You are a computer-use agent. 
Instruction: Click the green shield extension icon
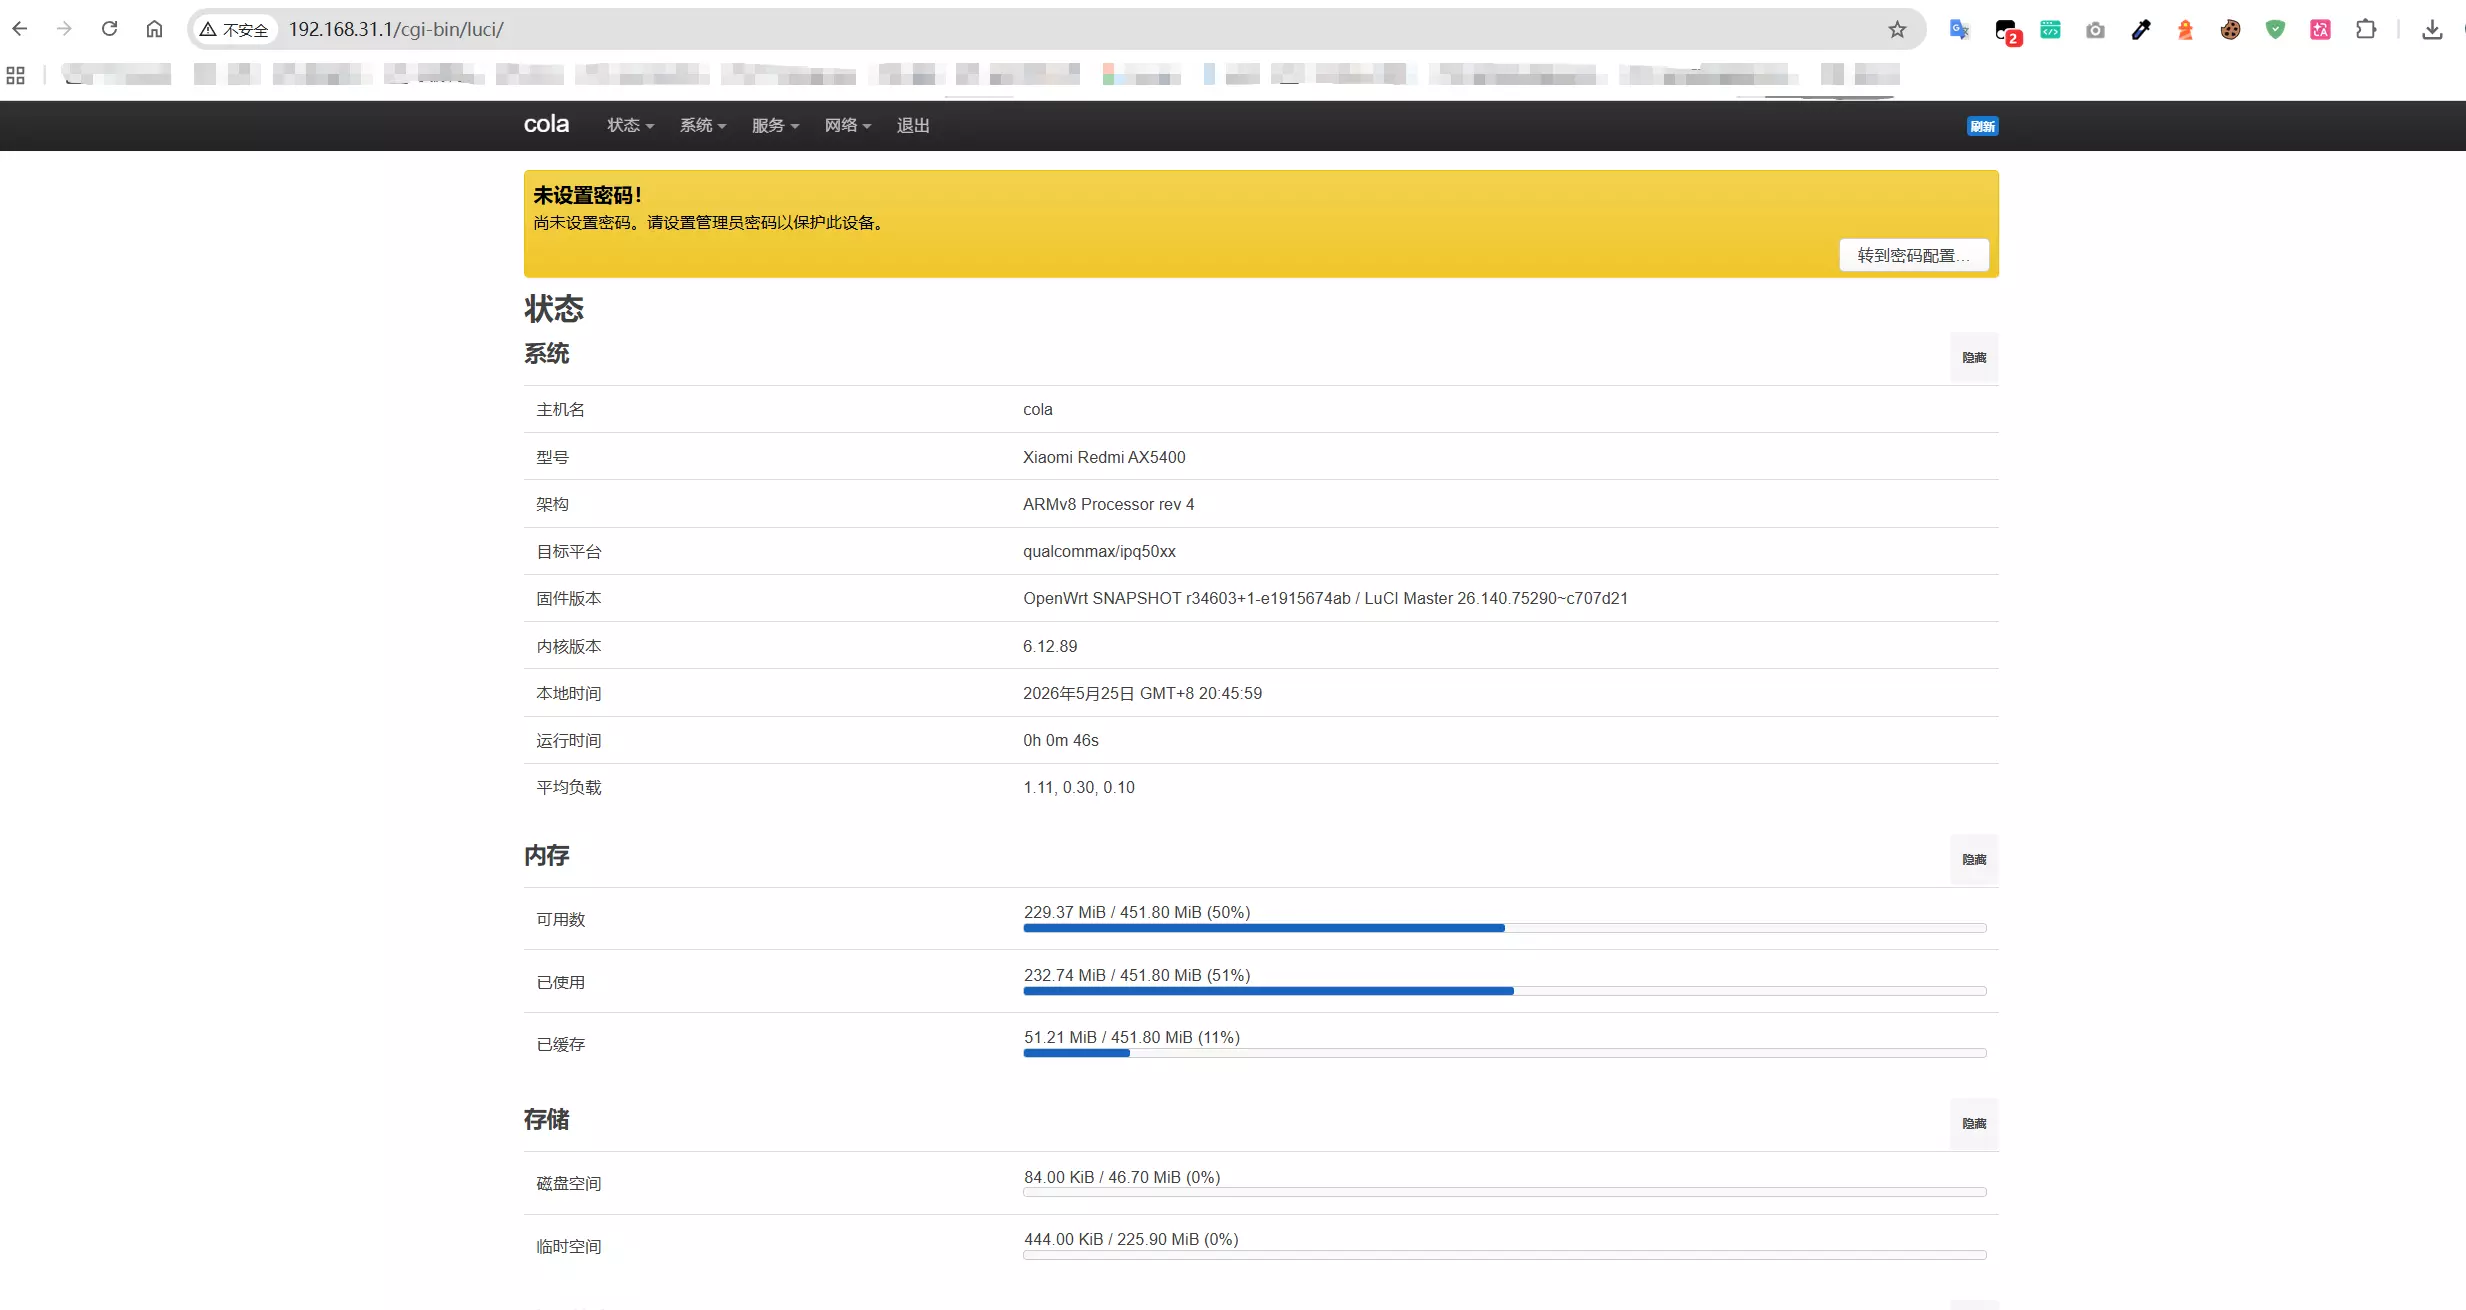pyautogui.click(x=2276, y=30)
